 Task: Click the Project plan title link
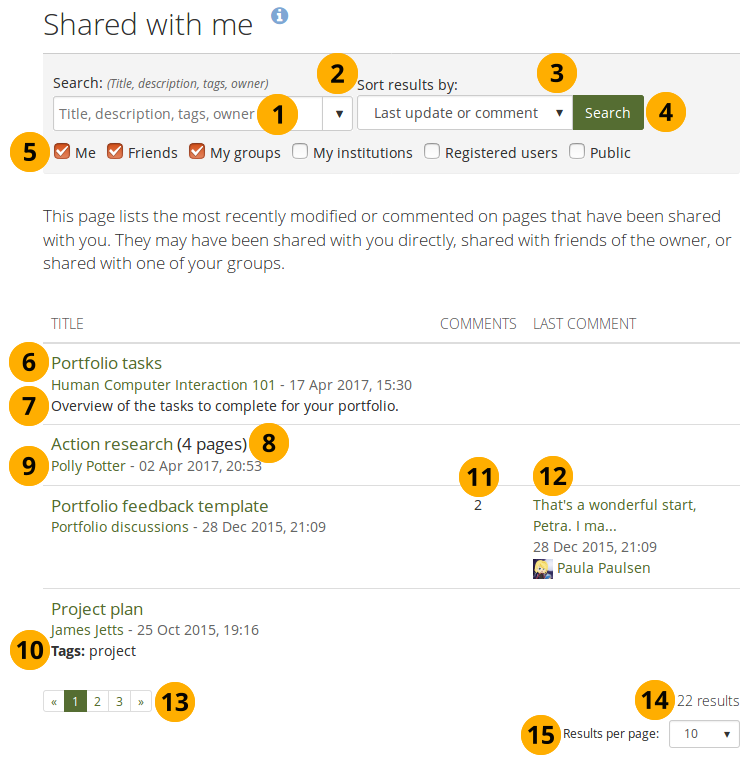[97, 609]
